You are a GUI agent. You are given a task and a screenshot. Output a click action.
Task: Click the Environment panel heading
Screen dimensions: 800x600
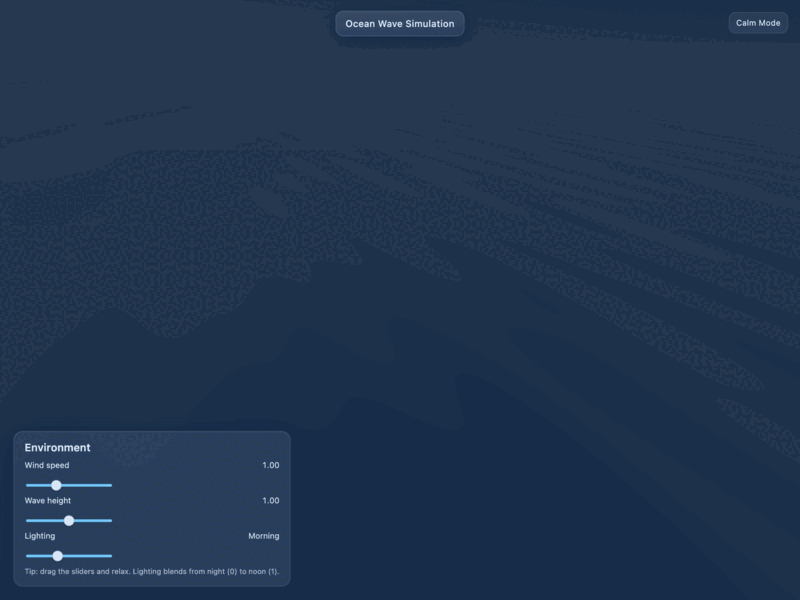click(x=57, y=447)
